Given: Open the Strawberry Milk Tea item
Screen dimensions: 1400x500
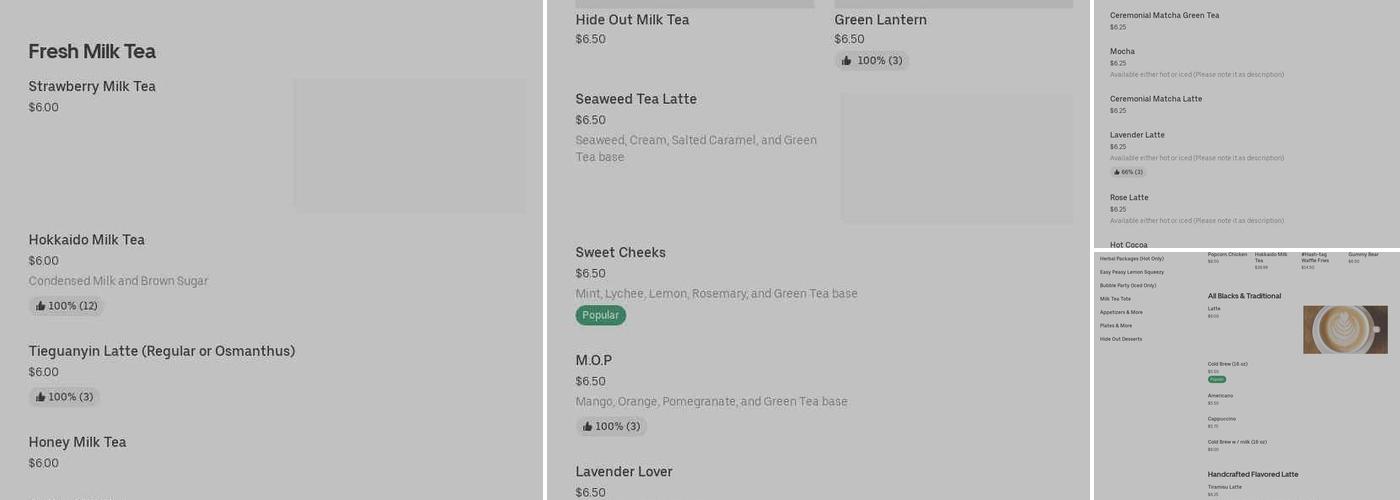Looking at the screenshot, I should click(92, 87).
